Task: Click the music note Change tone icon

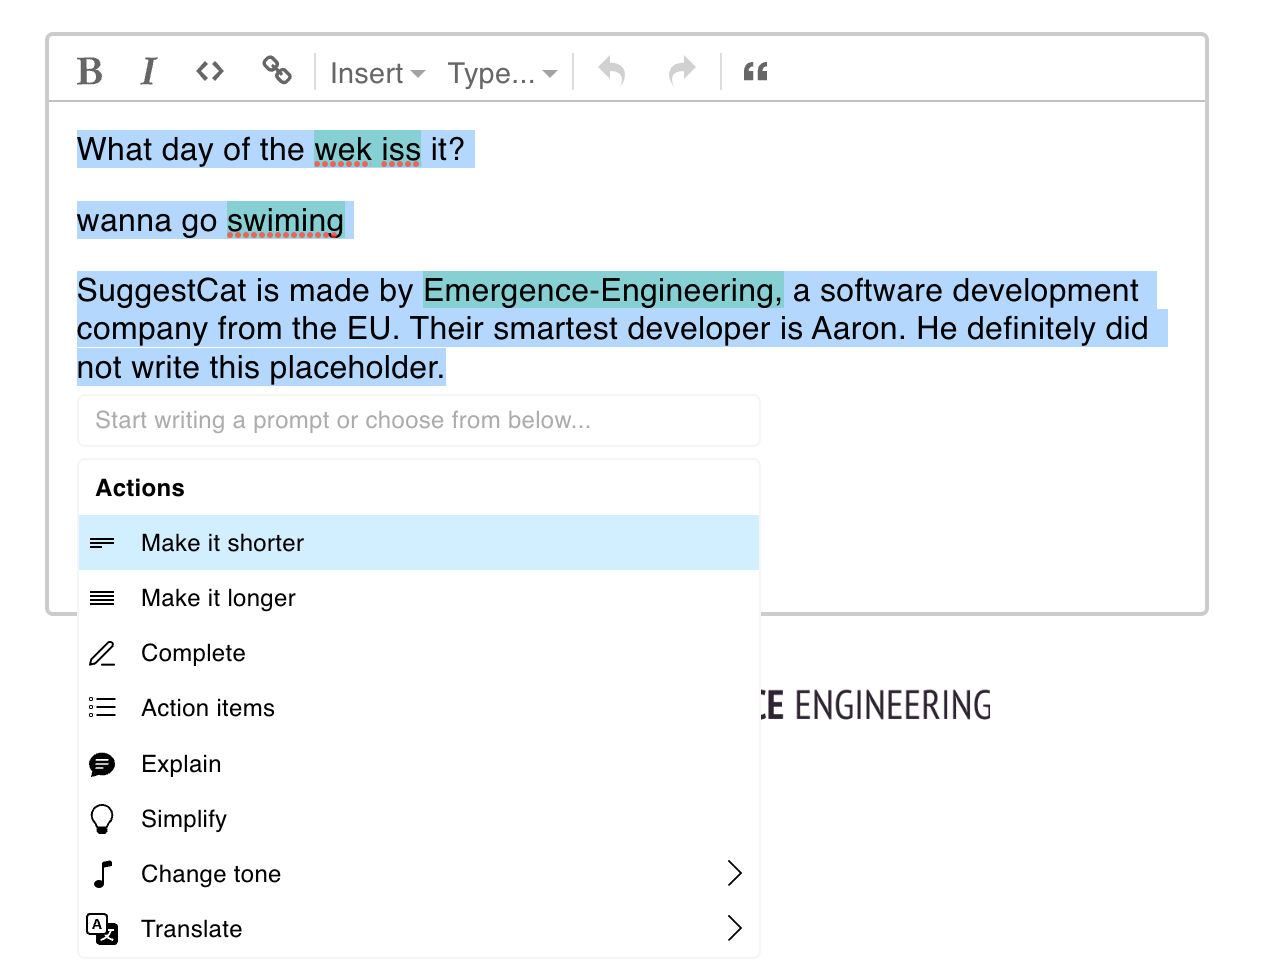Action: [x=102, y=874]
